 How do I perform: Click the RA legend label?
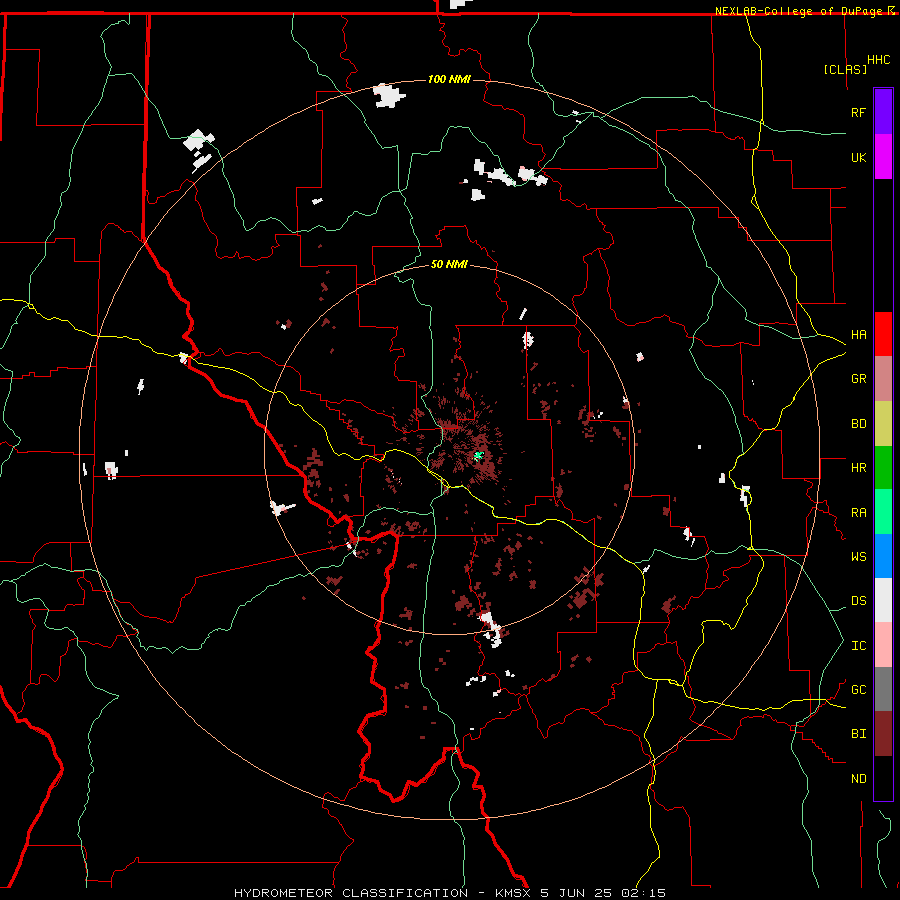pos(858,513)
